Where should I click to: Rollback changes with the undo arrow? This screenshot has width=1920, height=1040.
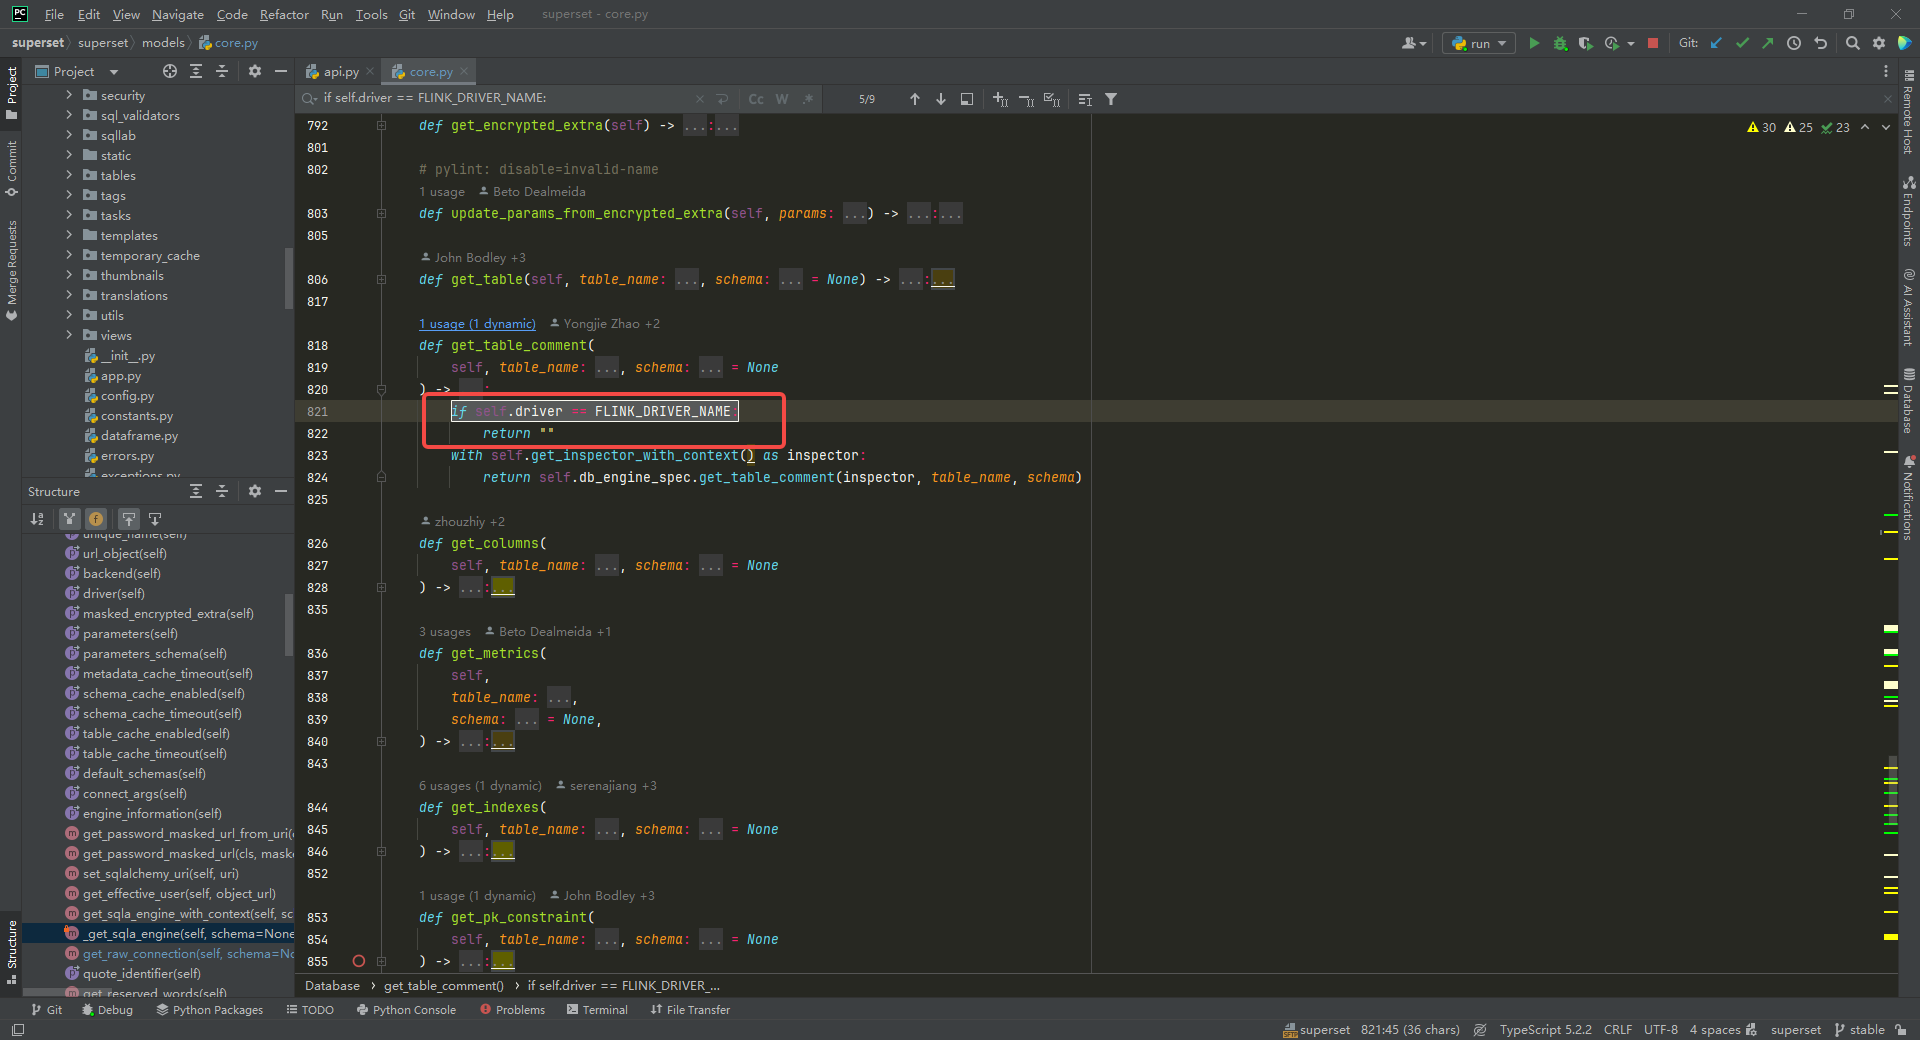coord(1821,43)
